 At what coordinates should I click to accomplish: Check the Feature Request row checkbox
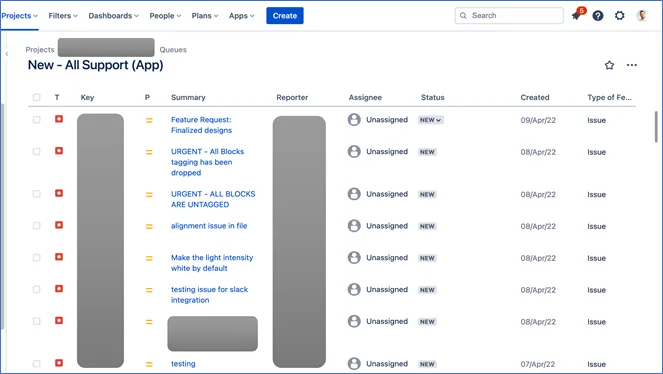(37, 120)
